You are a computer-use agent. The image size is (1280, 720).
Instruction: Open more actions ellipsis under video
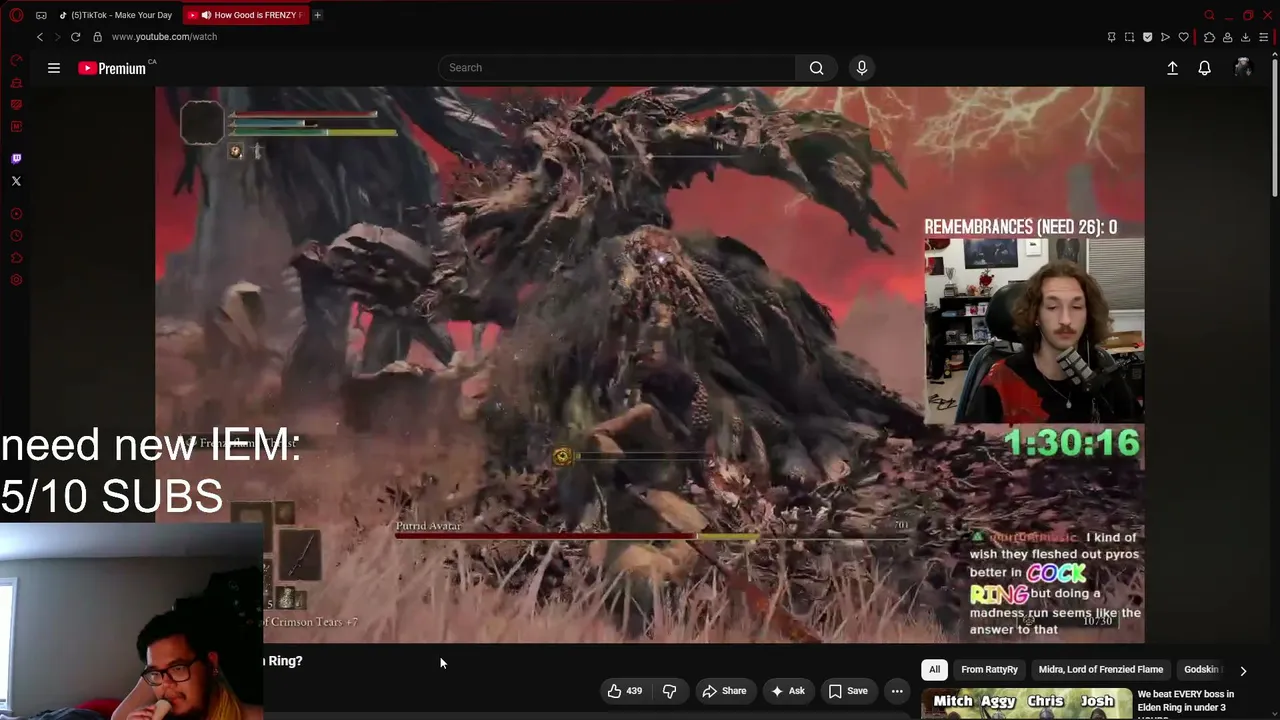pos(897,691)
